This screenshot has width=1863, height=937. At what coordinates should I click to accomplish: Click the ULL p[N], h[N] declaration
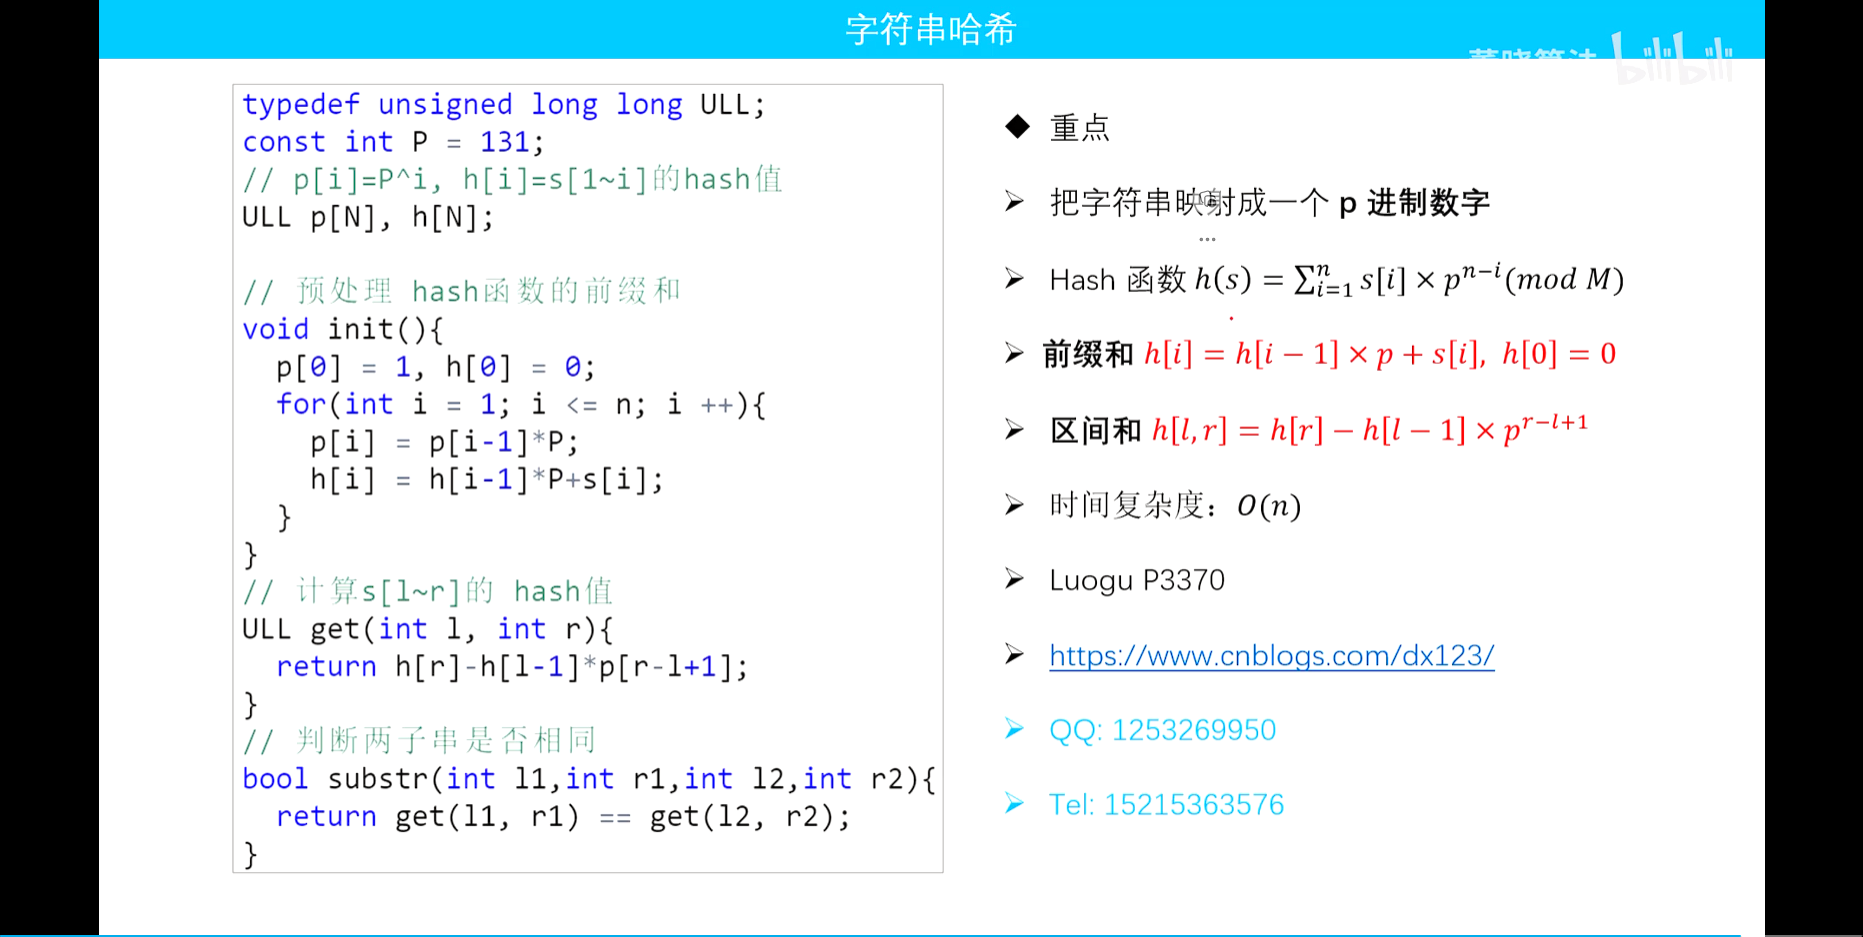click(x=368, y=217)
